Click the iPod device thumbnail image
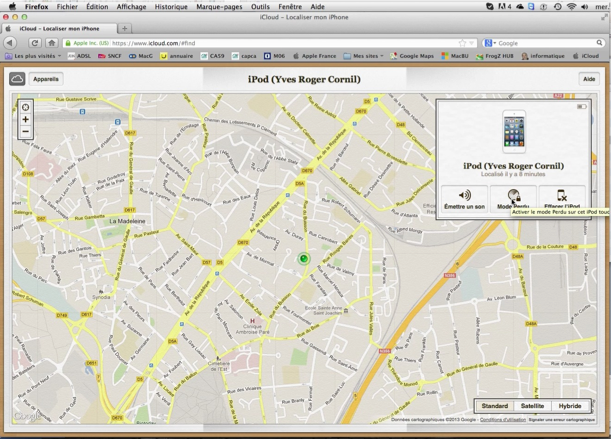611x439 pixels. 514,132
